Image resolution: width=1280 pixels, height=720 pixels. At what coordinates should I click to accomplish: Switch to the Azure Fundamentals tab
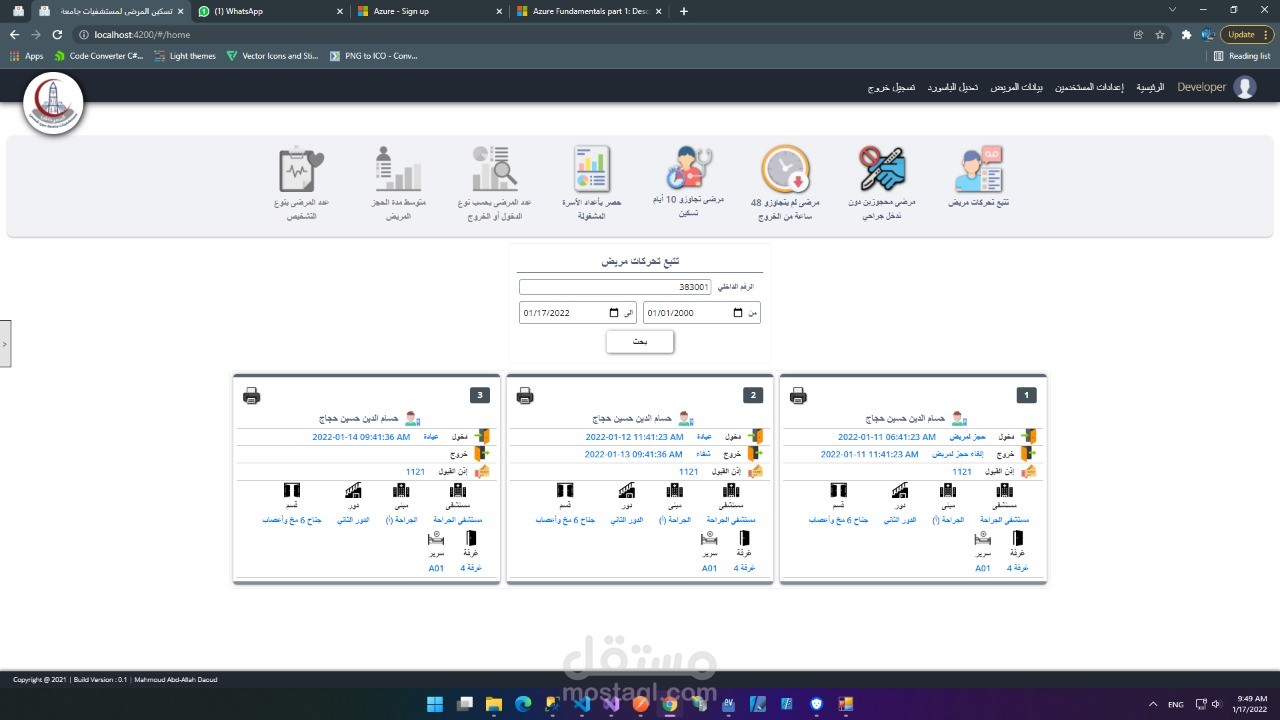click(588, 11)
